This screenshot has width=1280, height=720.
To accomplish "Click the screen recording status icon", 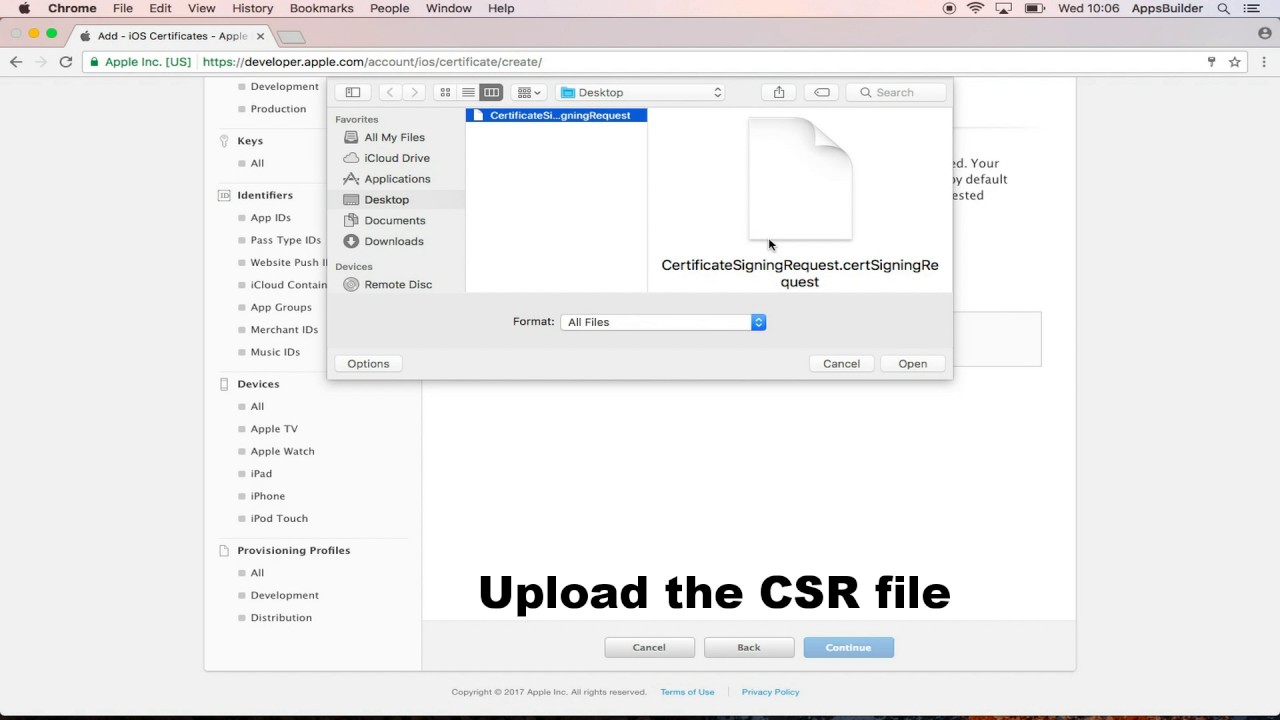I will click(949, 8).
